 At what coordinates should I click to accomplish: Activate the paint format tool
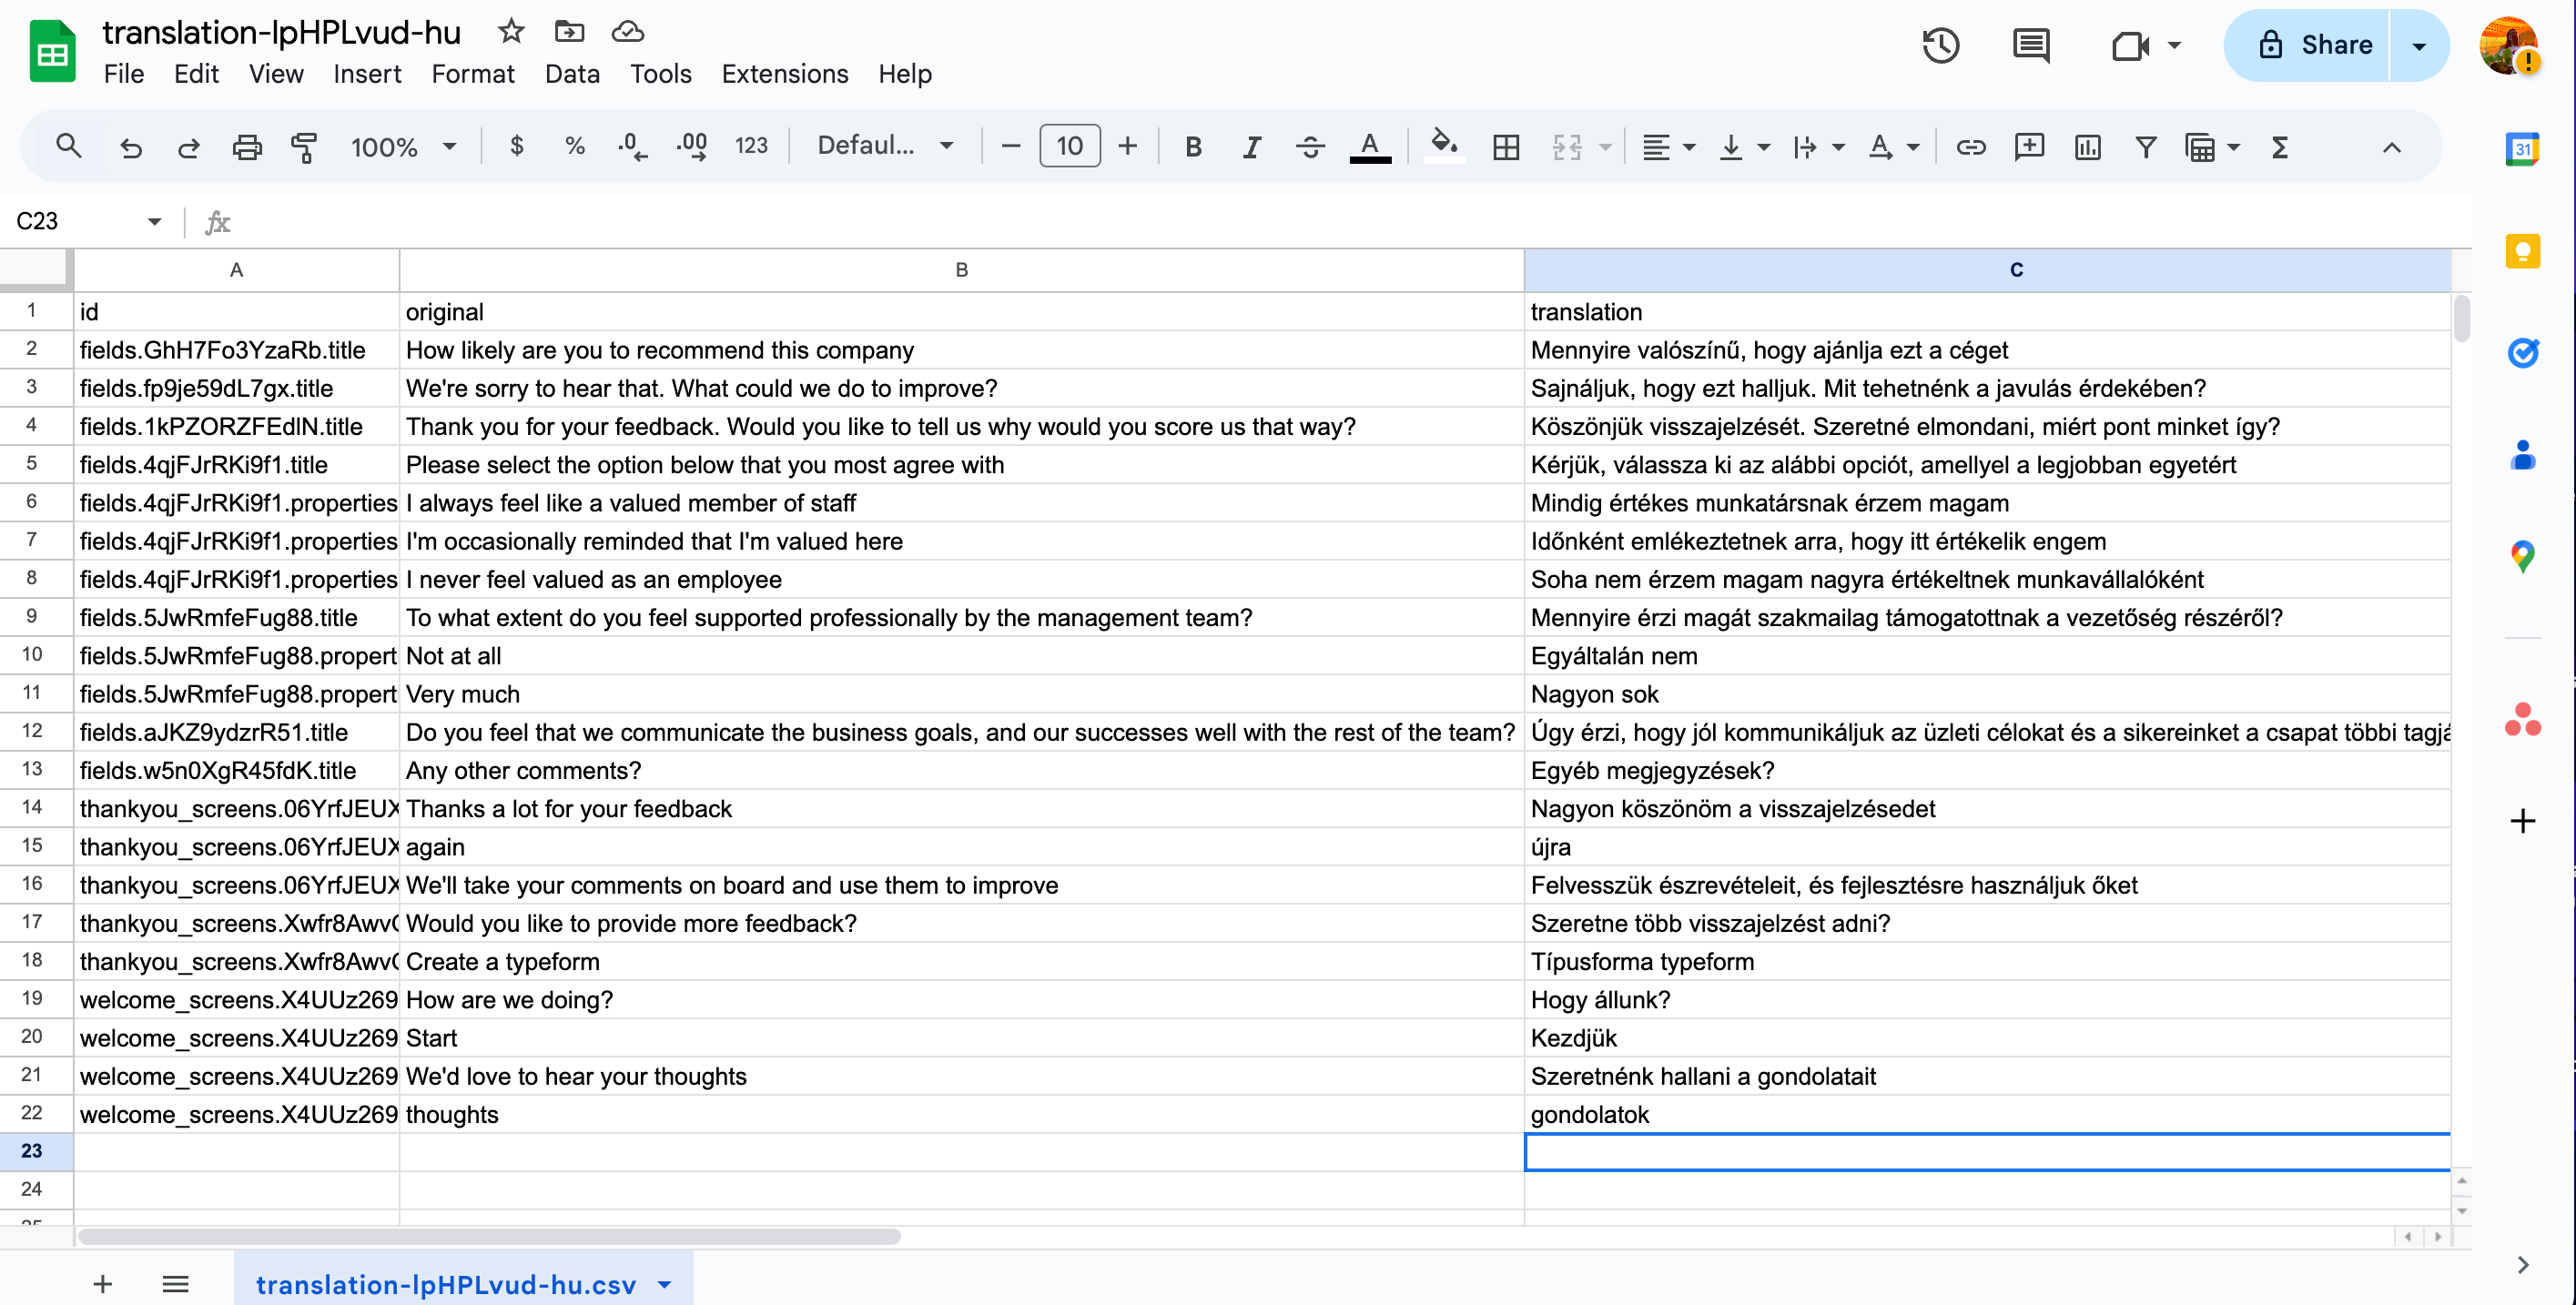click(x=304, y=147)
